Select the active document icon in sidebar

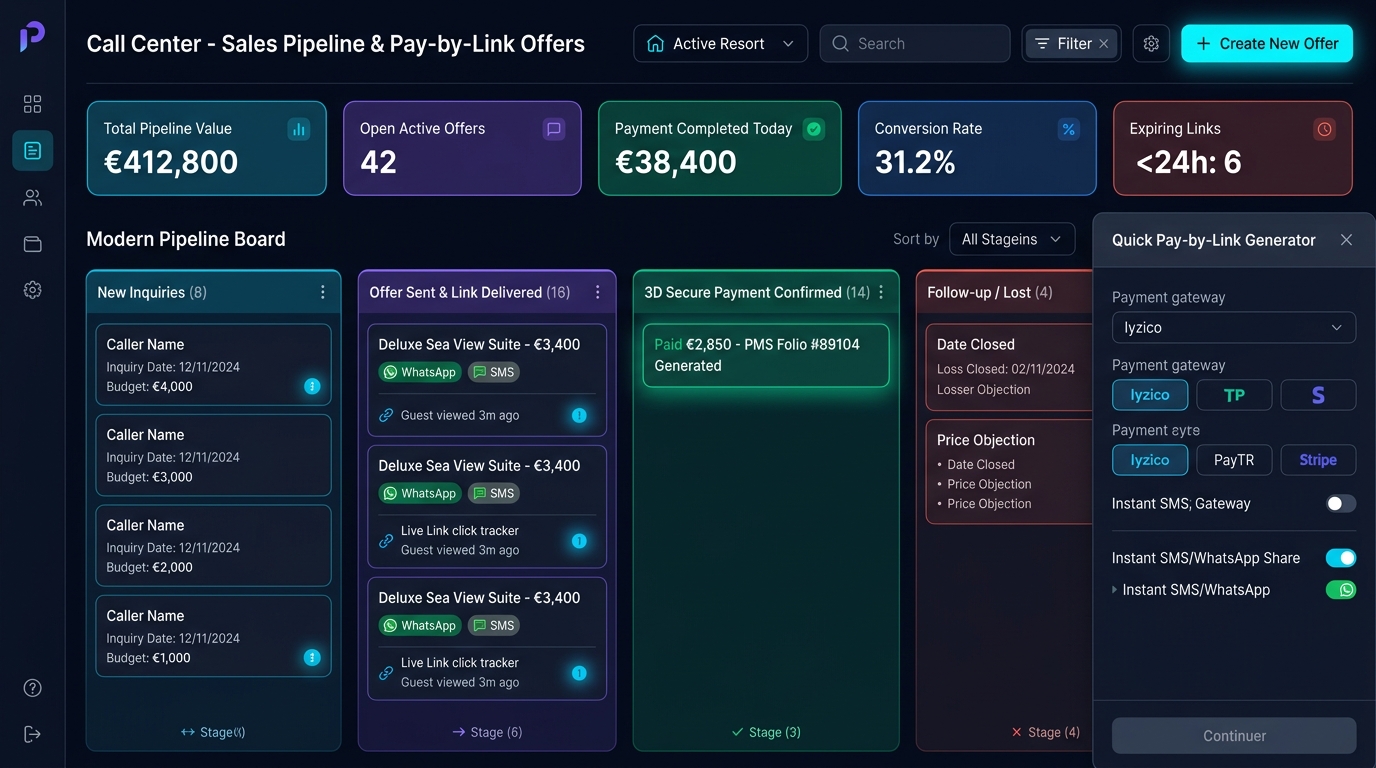[x=32, y=151]
